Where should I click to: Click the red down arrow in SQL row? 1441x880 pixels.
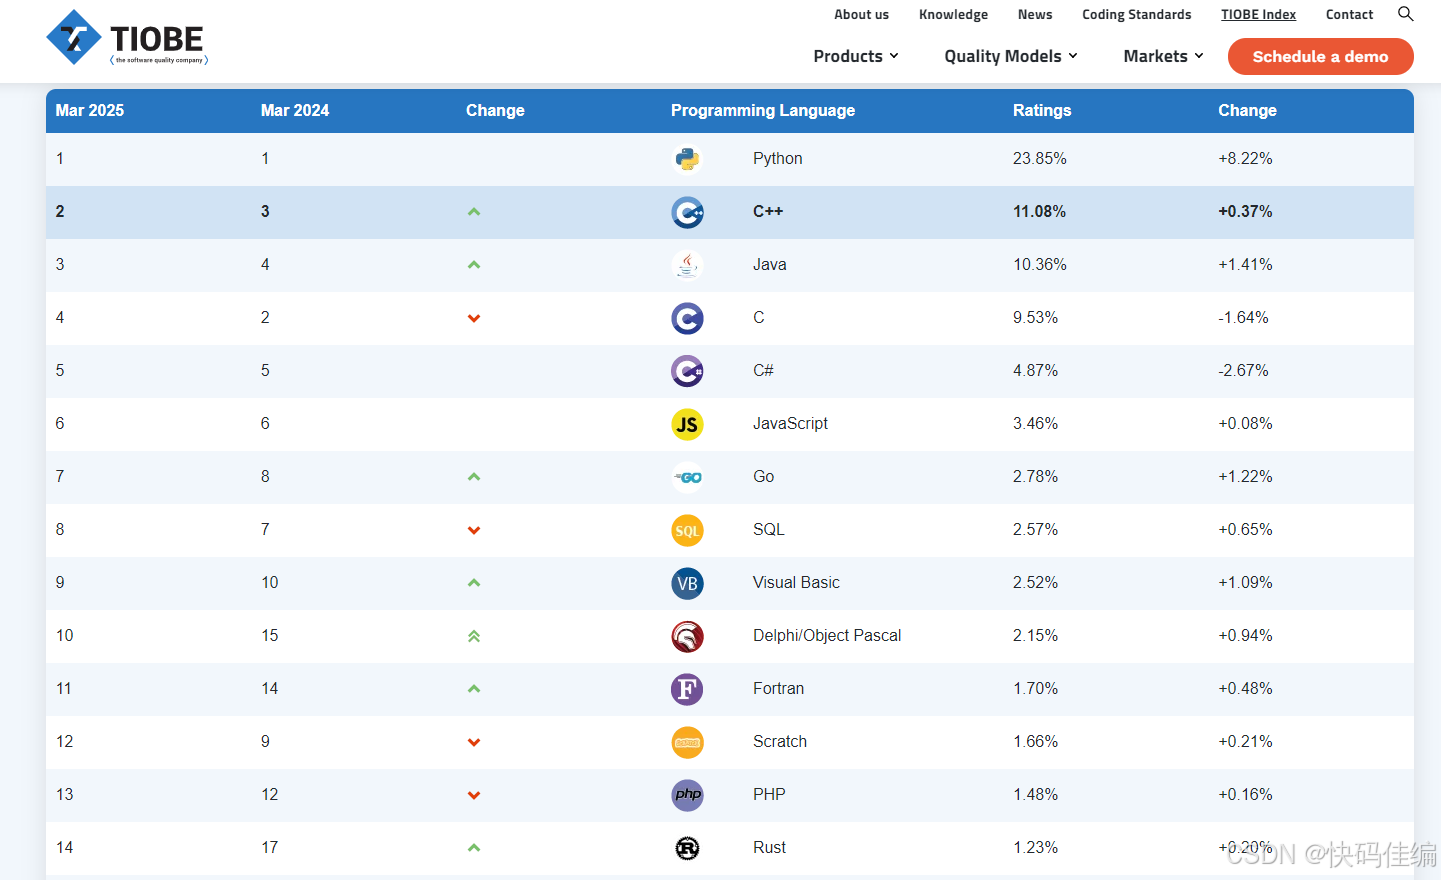tap(474, 530)
